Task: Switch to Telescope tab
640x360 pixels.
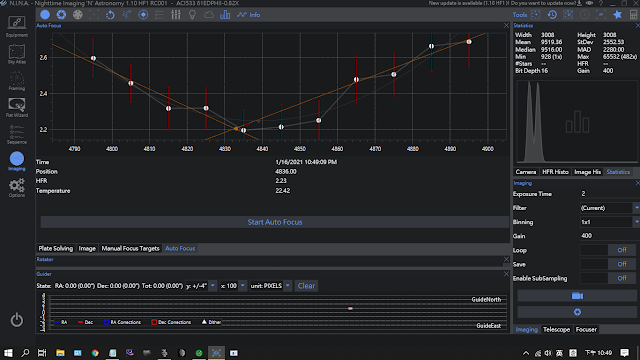Action: [x=556, y=329]
